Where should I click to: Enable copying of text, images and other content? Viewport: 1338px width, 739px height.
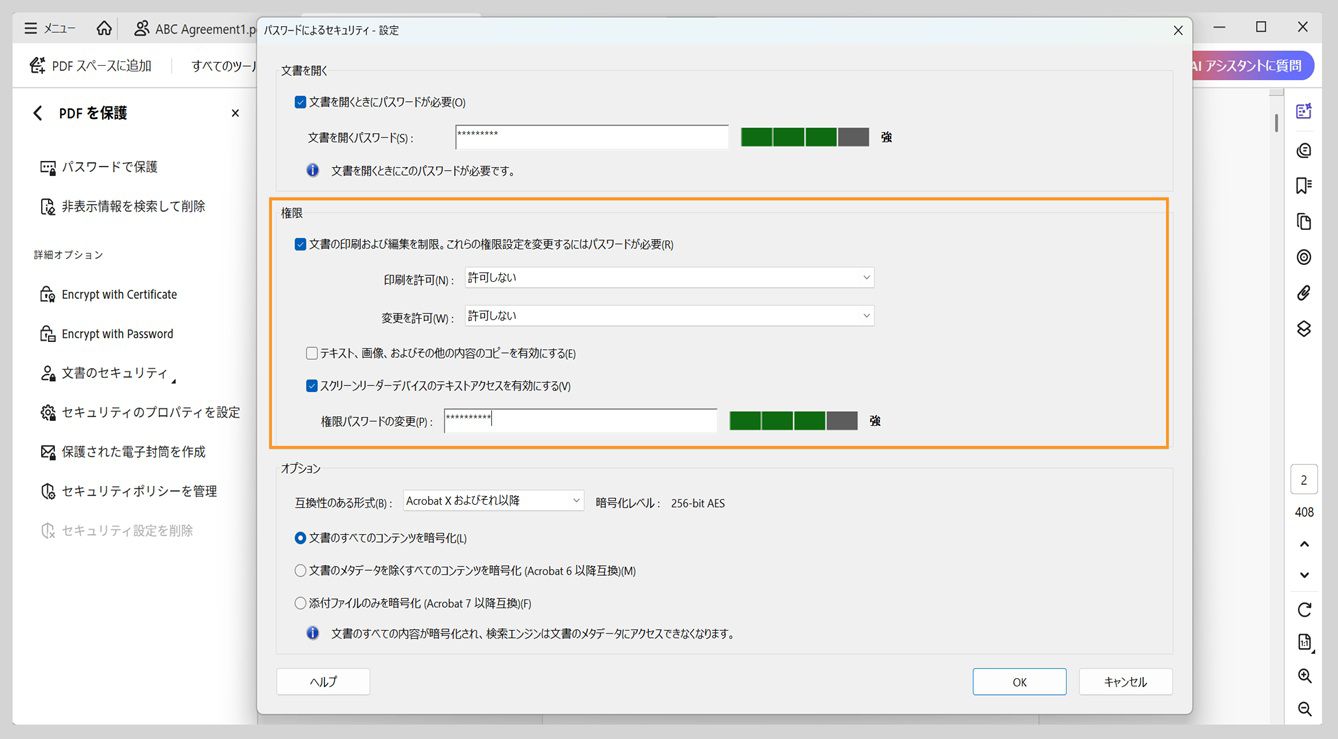pyautogui.click(x=312, y=353)
